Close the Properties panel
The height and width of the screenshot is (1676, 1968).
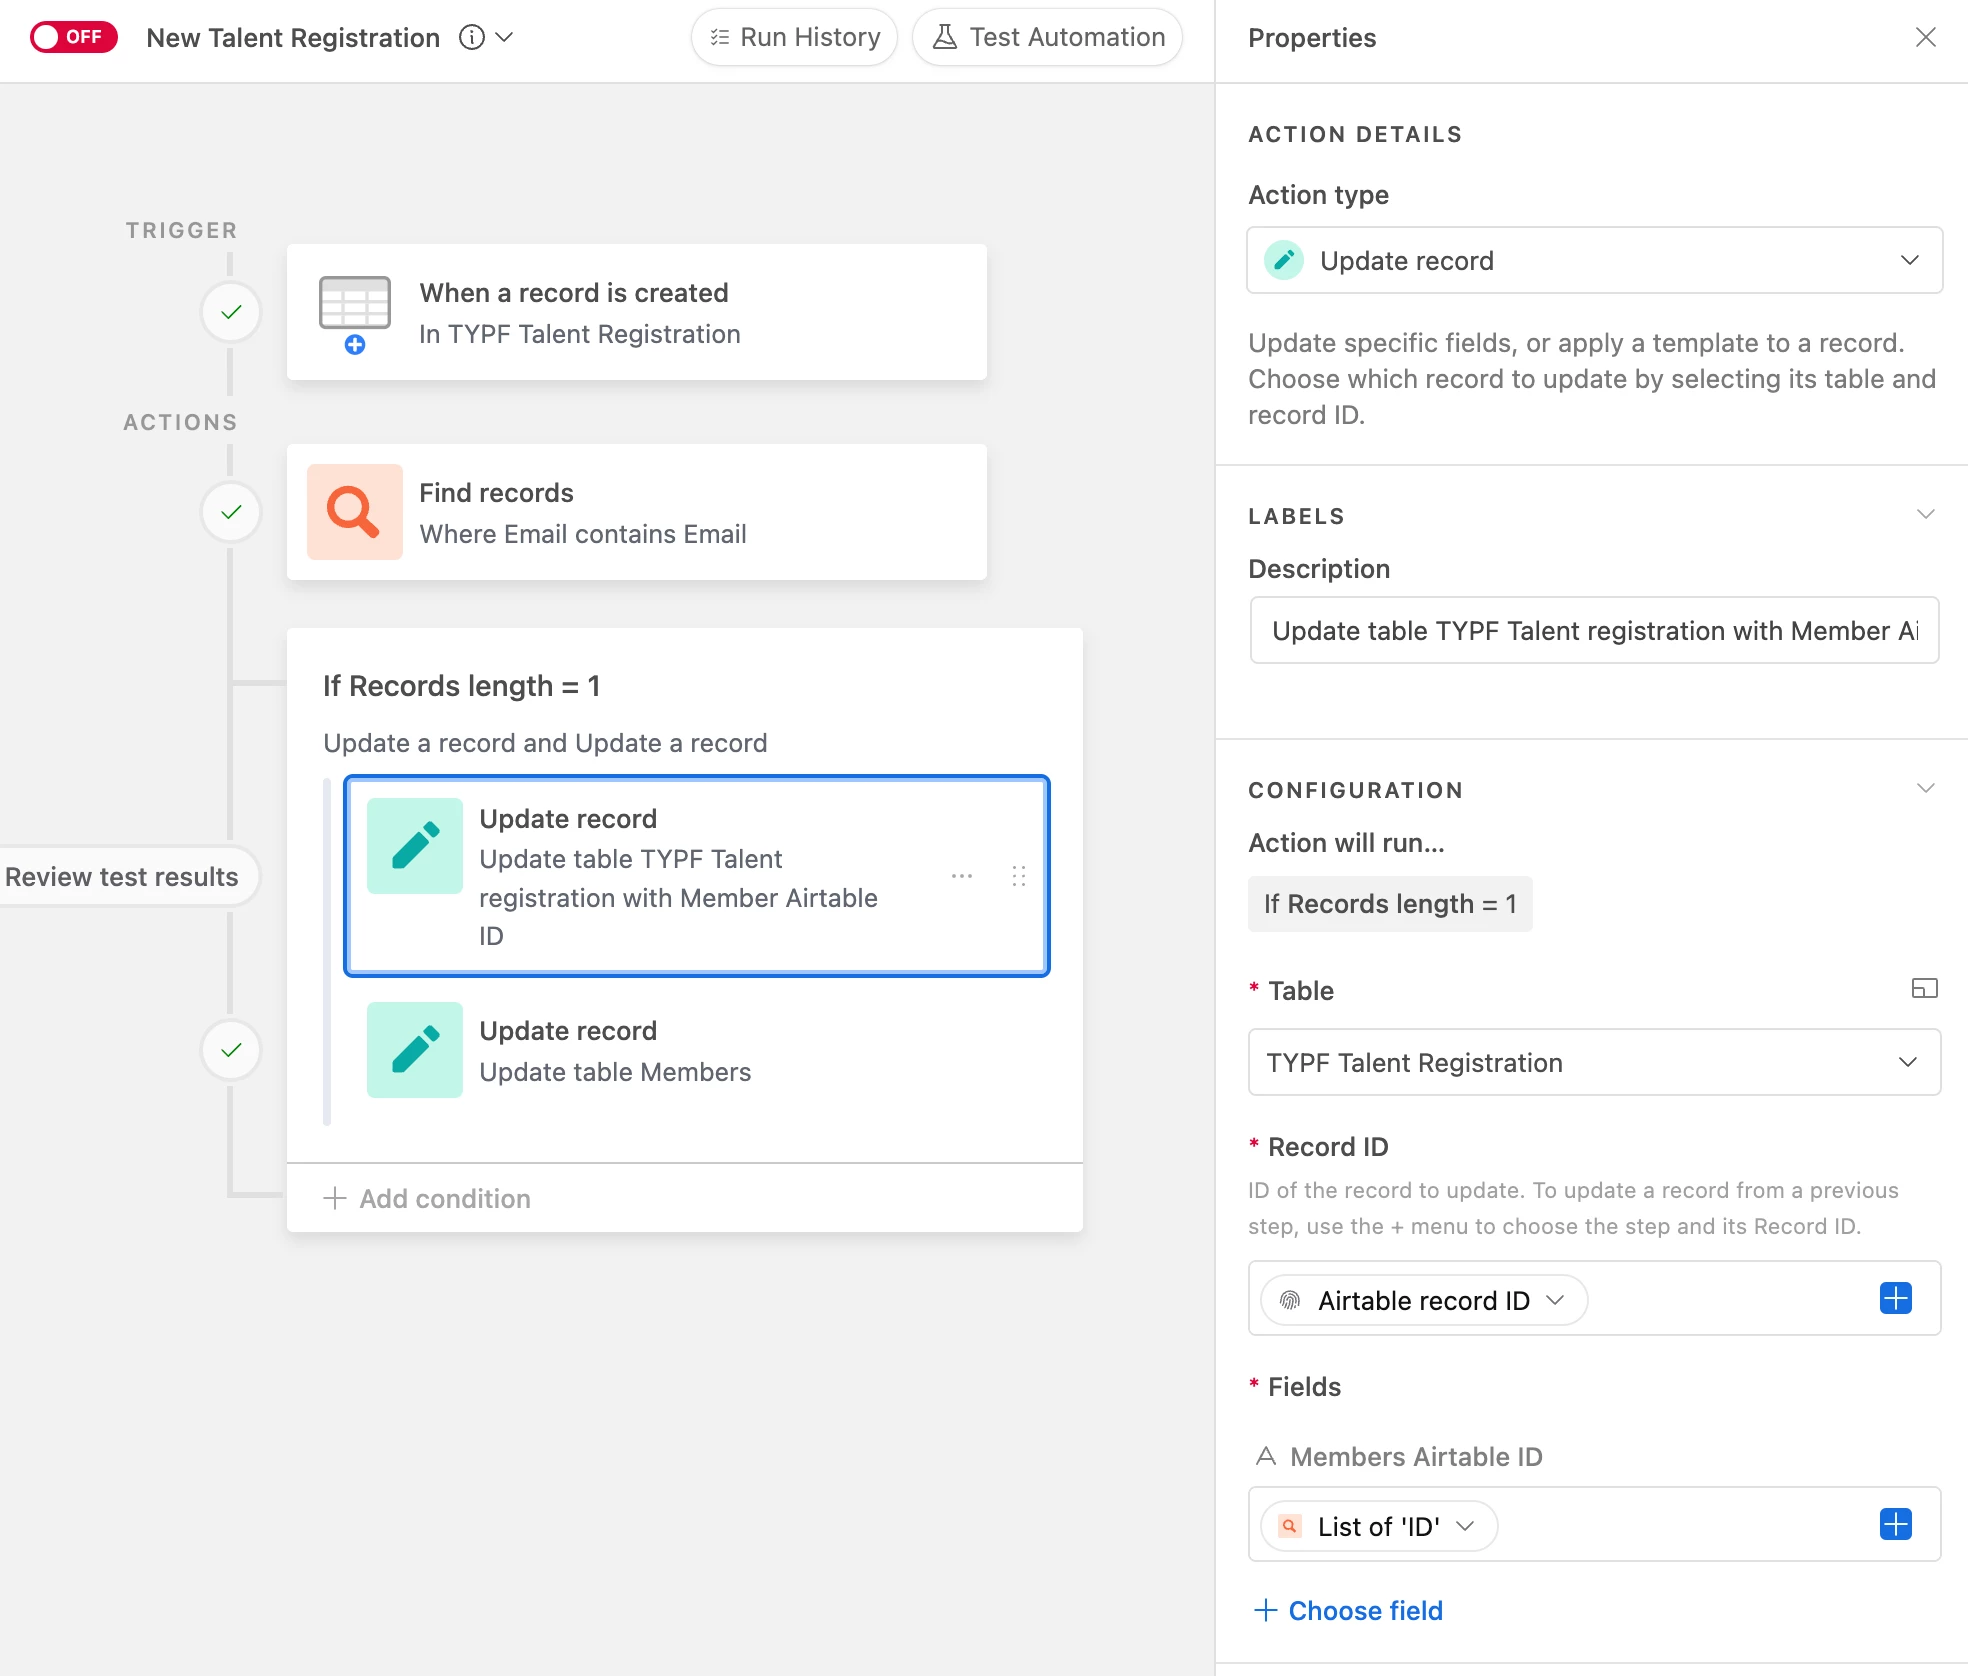click(x=1925, y=37)
